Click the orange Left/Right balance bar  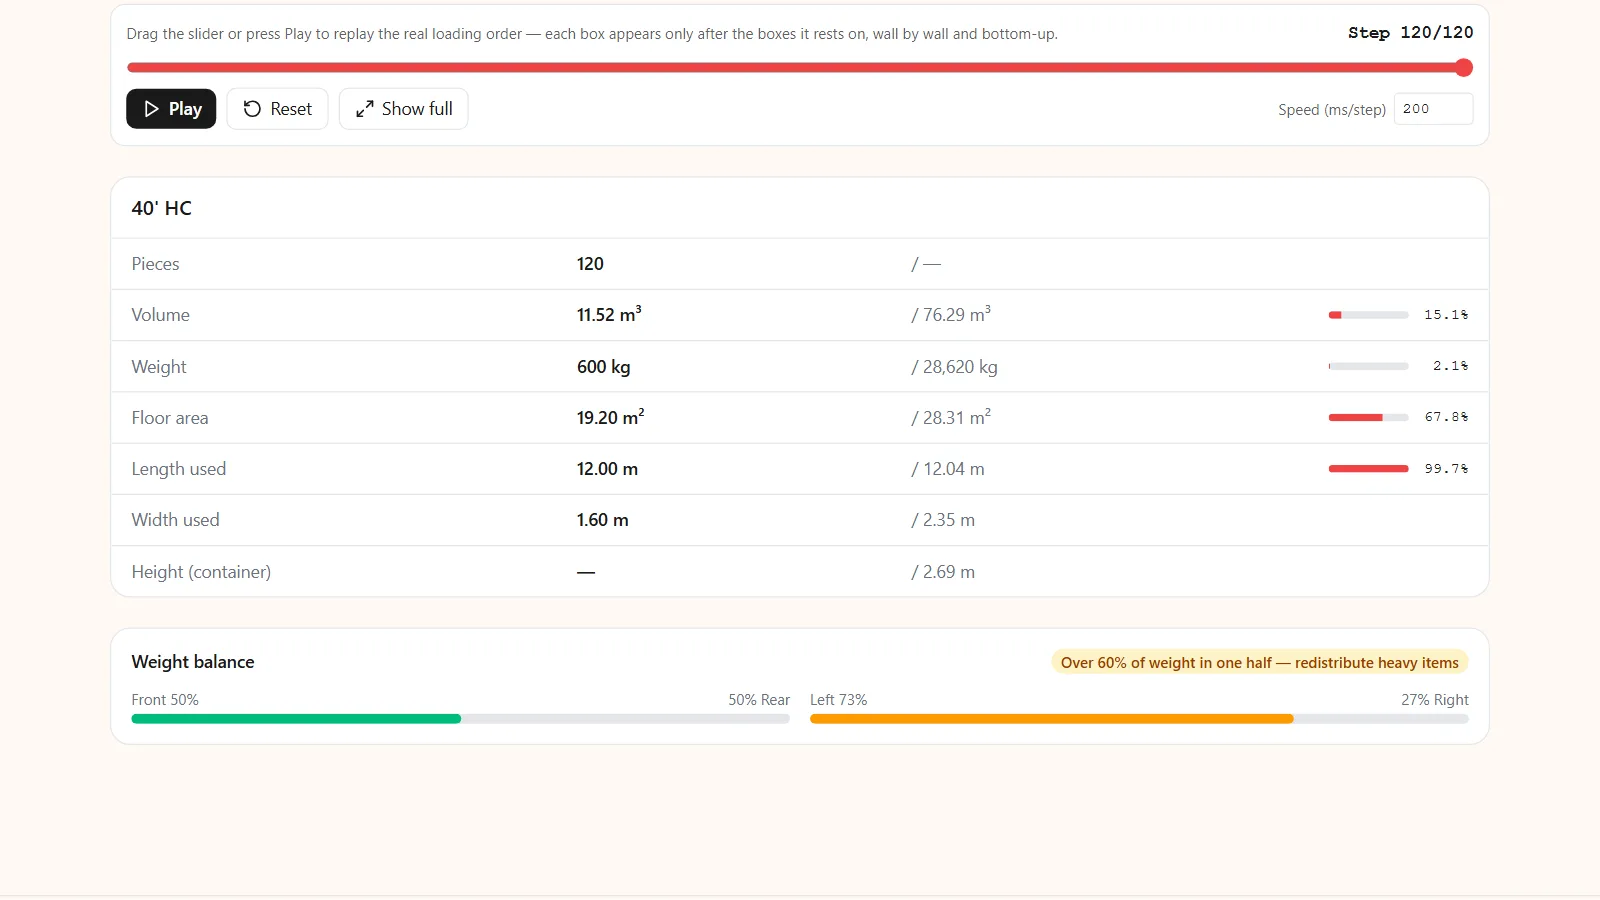pyautogui.click(x=1139, y=719)
